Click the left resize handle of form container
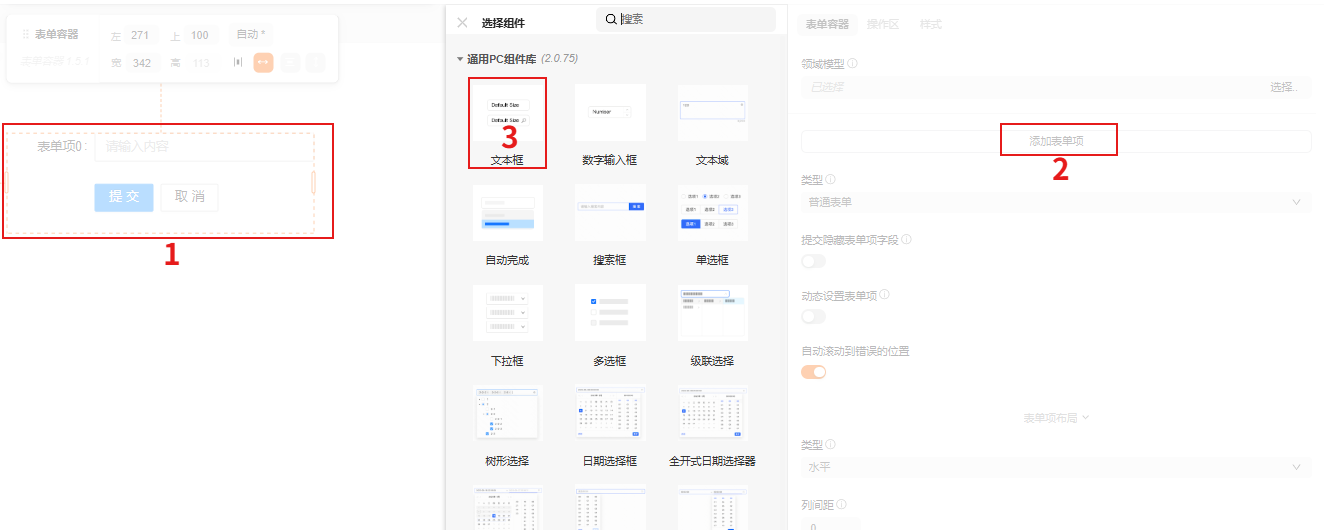Screen dimensions: 1324x530 [x=4, y=181]
